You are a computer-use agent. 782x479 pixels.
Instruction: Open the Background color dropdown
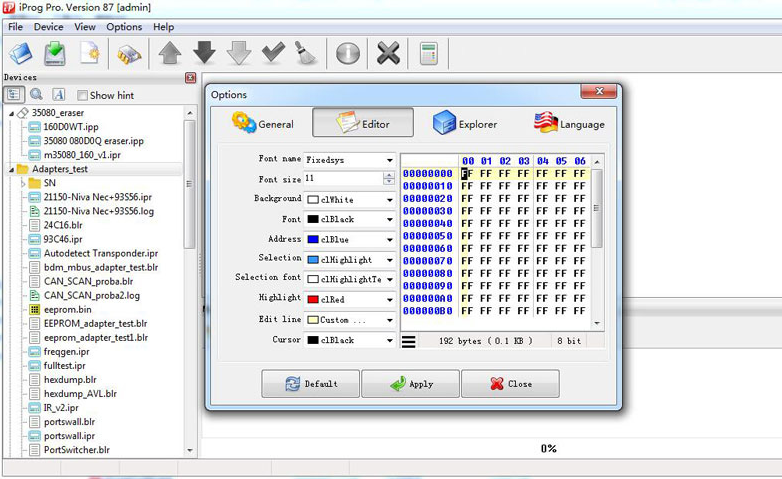pos(390,200)
